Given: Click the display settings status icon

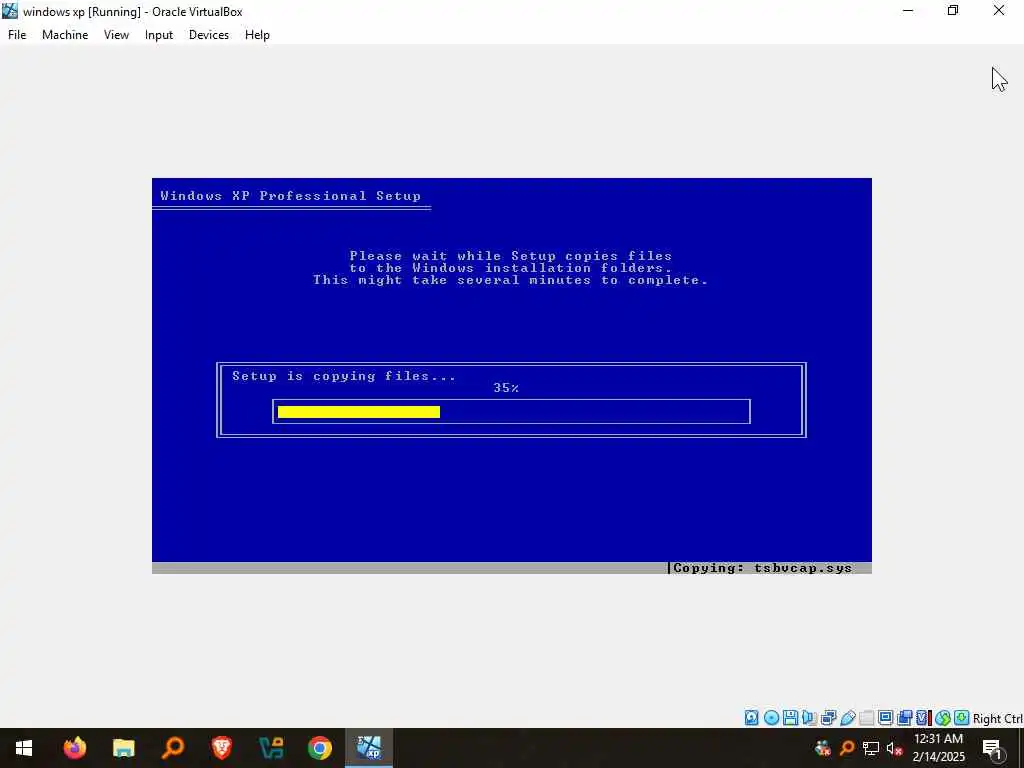Looking at the screenshot, I should (x=885, y=718).
